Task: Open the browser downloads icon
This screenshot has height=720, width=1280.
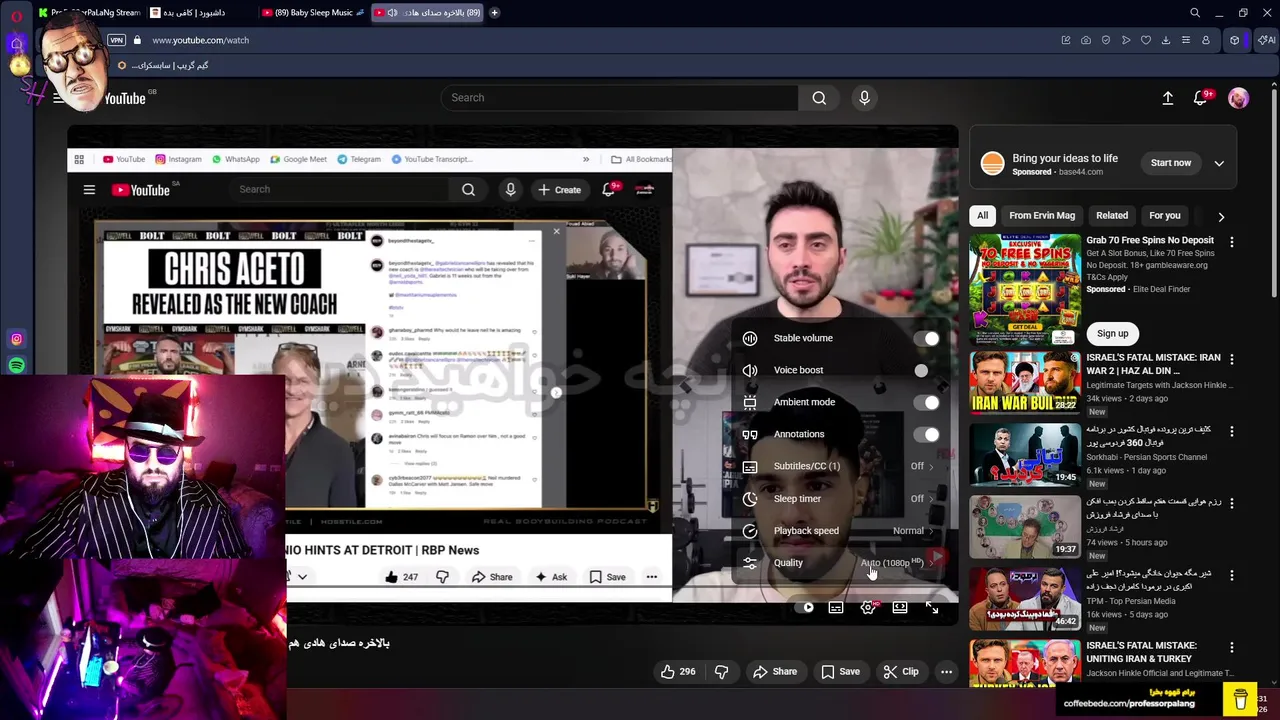Action: click(x=1165, y=40)
